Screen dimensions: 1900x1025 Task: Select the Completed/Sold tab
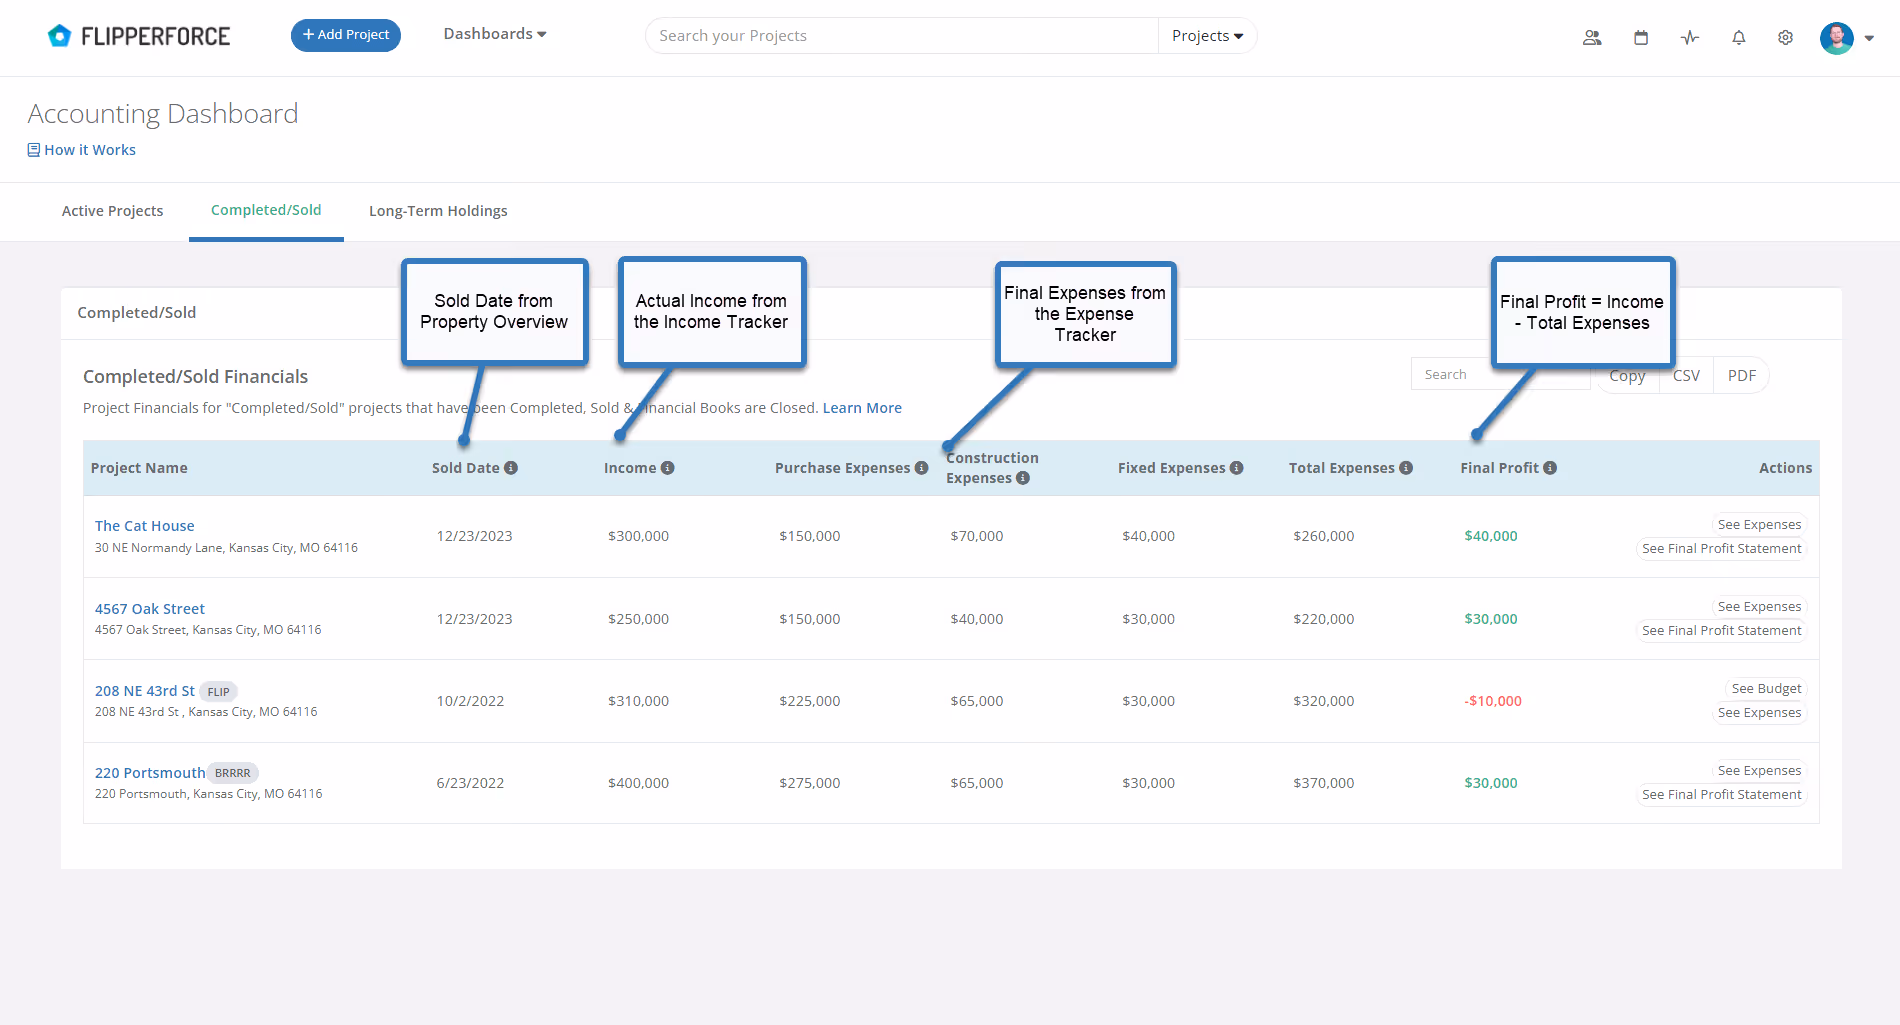266,210
